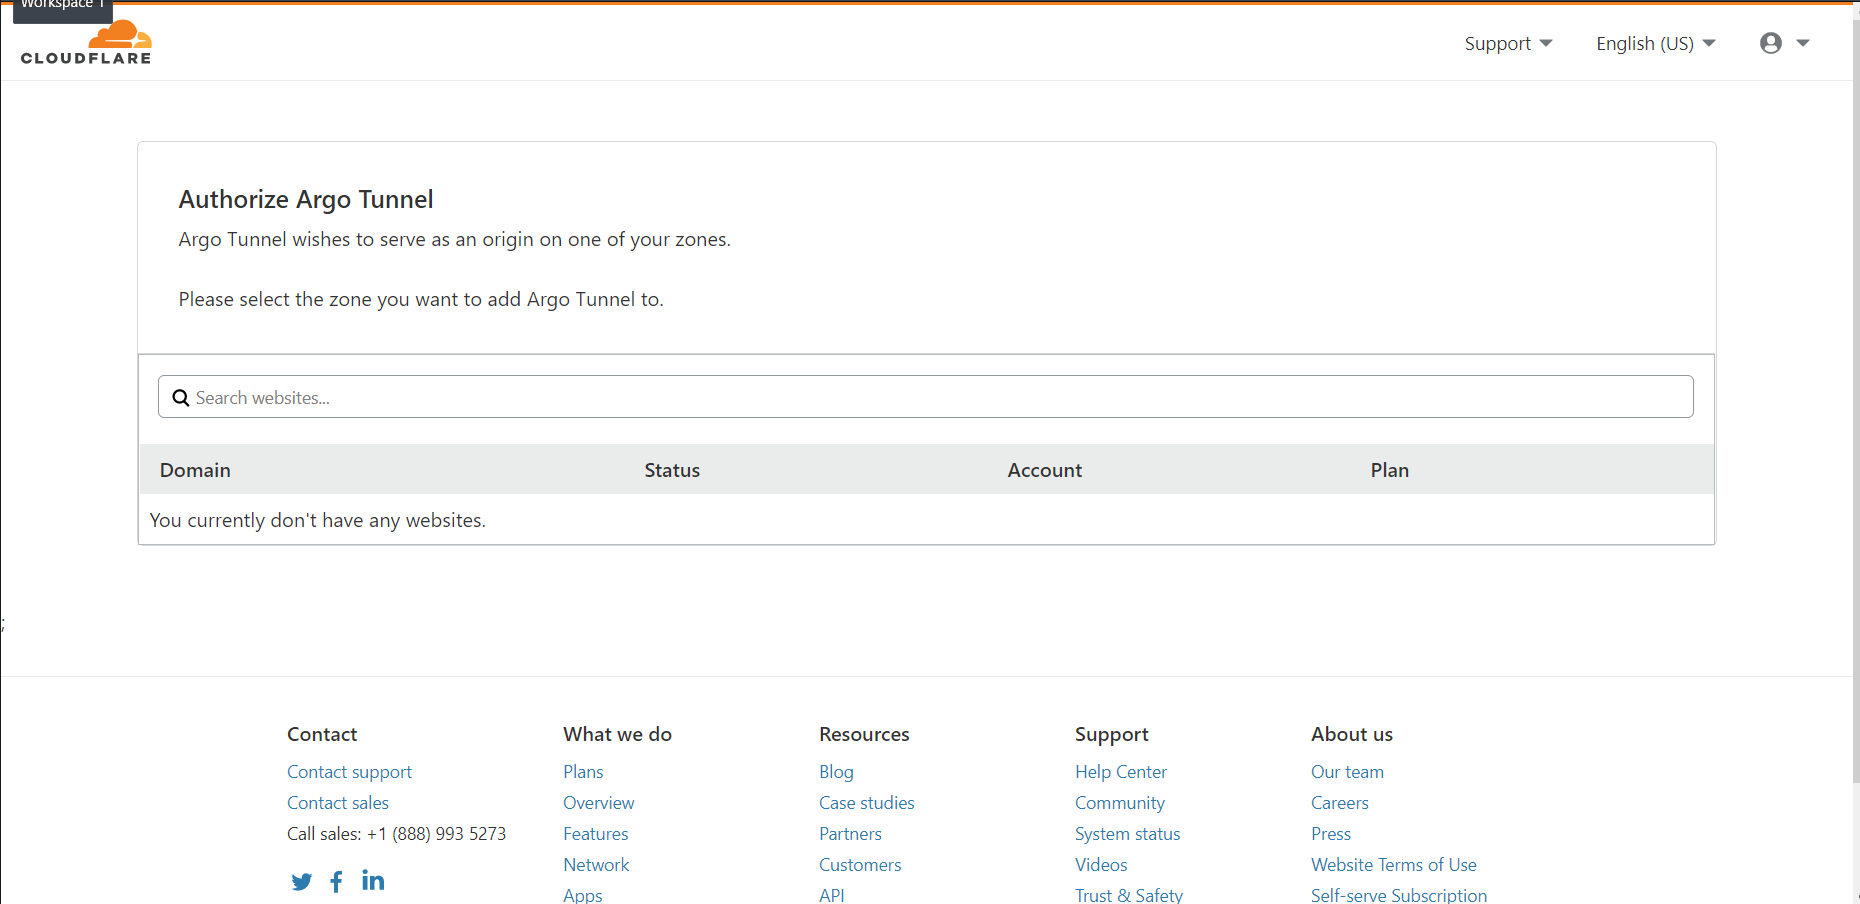1860x904 pixels.
Task: Open LinkedIn via the footer icon
Action: 372,880
